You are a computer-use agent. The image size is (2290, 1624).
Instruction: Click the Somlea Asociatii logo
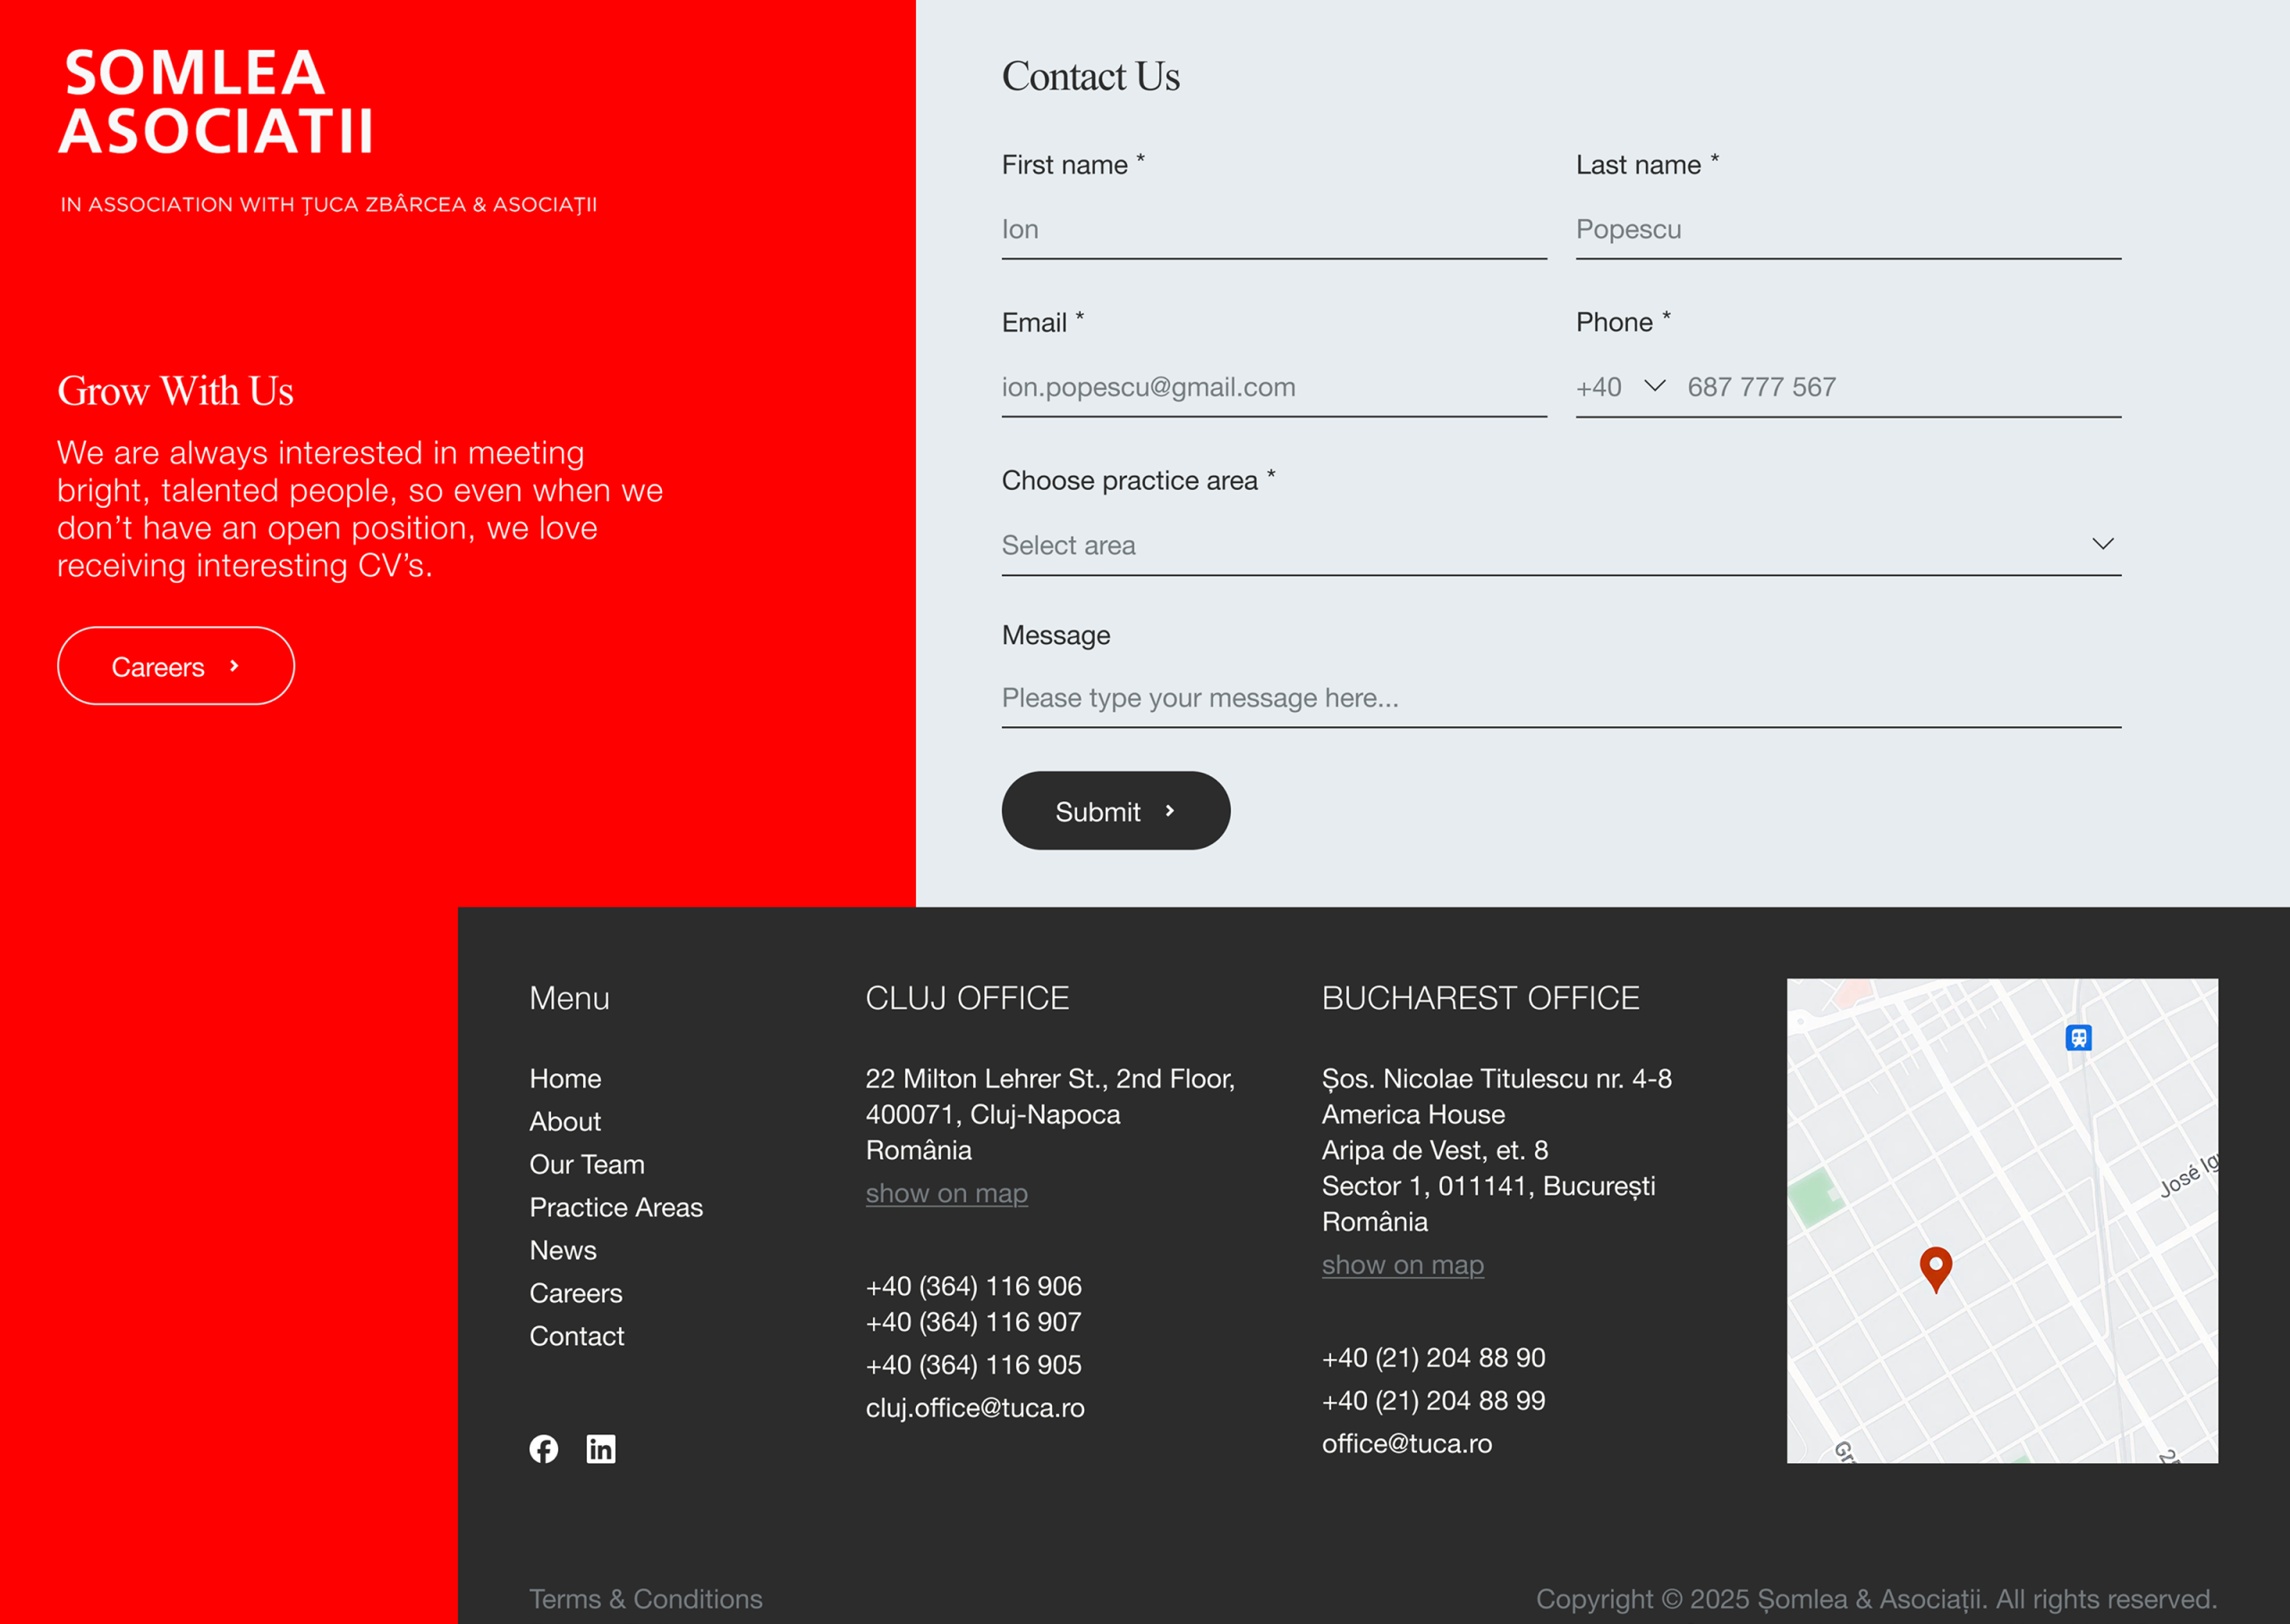click(x=216, y=101)
